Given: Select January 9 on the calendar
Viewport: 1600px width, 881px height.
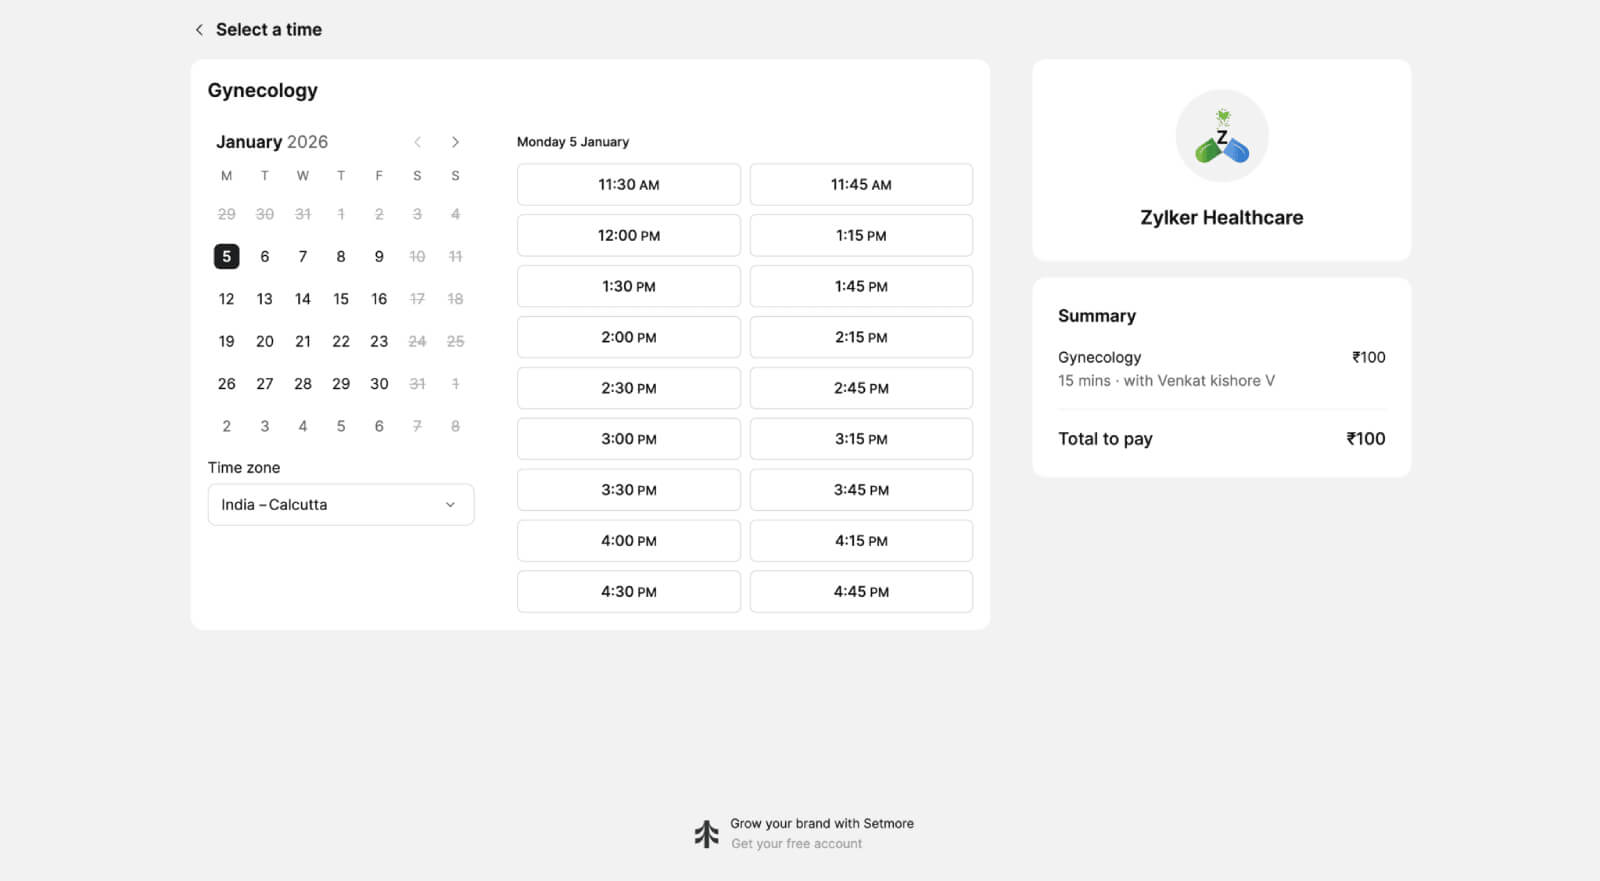Looking at the screenshot, I should [x=379, y=257].
